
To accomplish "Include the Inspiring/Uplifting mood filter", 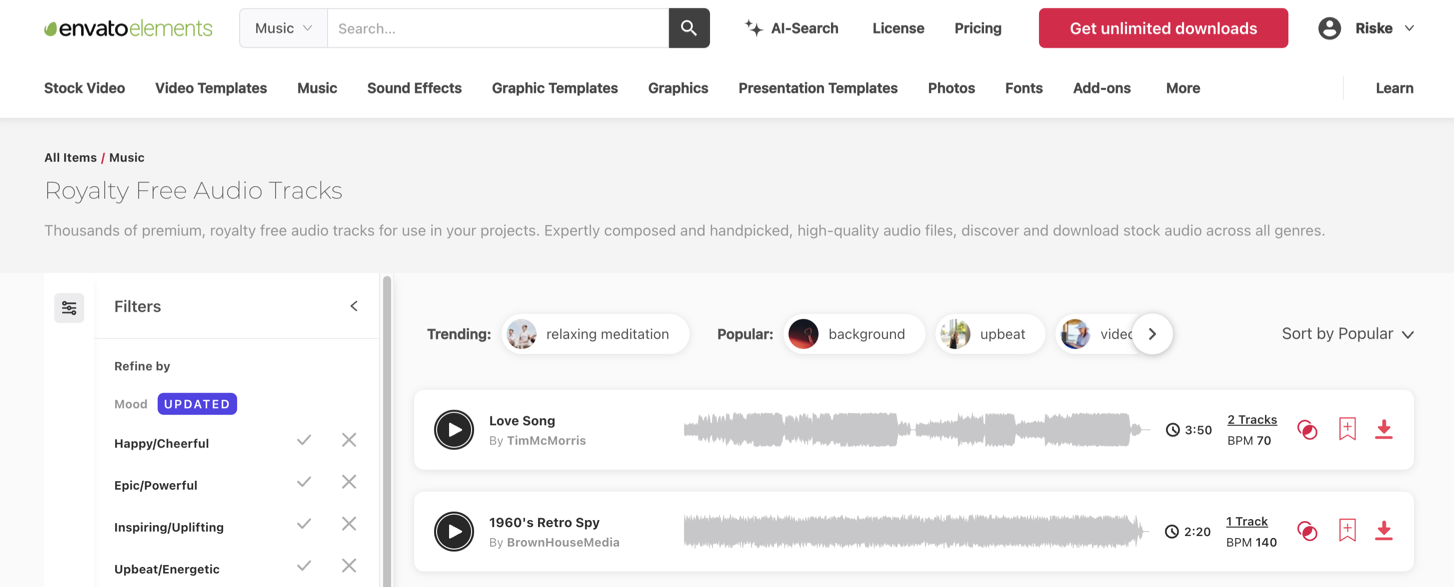I will (304, 524).
